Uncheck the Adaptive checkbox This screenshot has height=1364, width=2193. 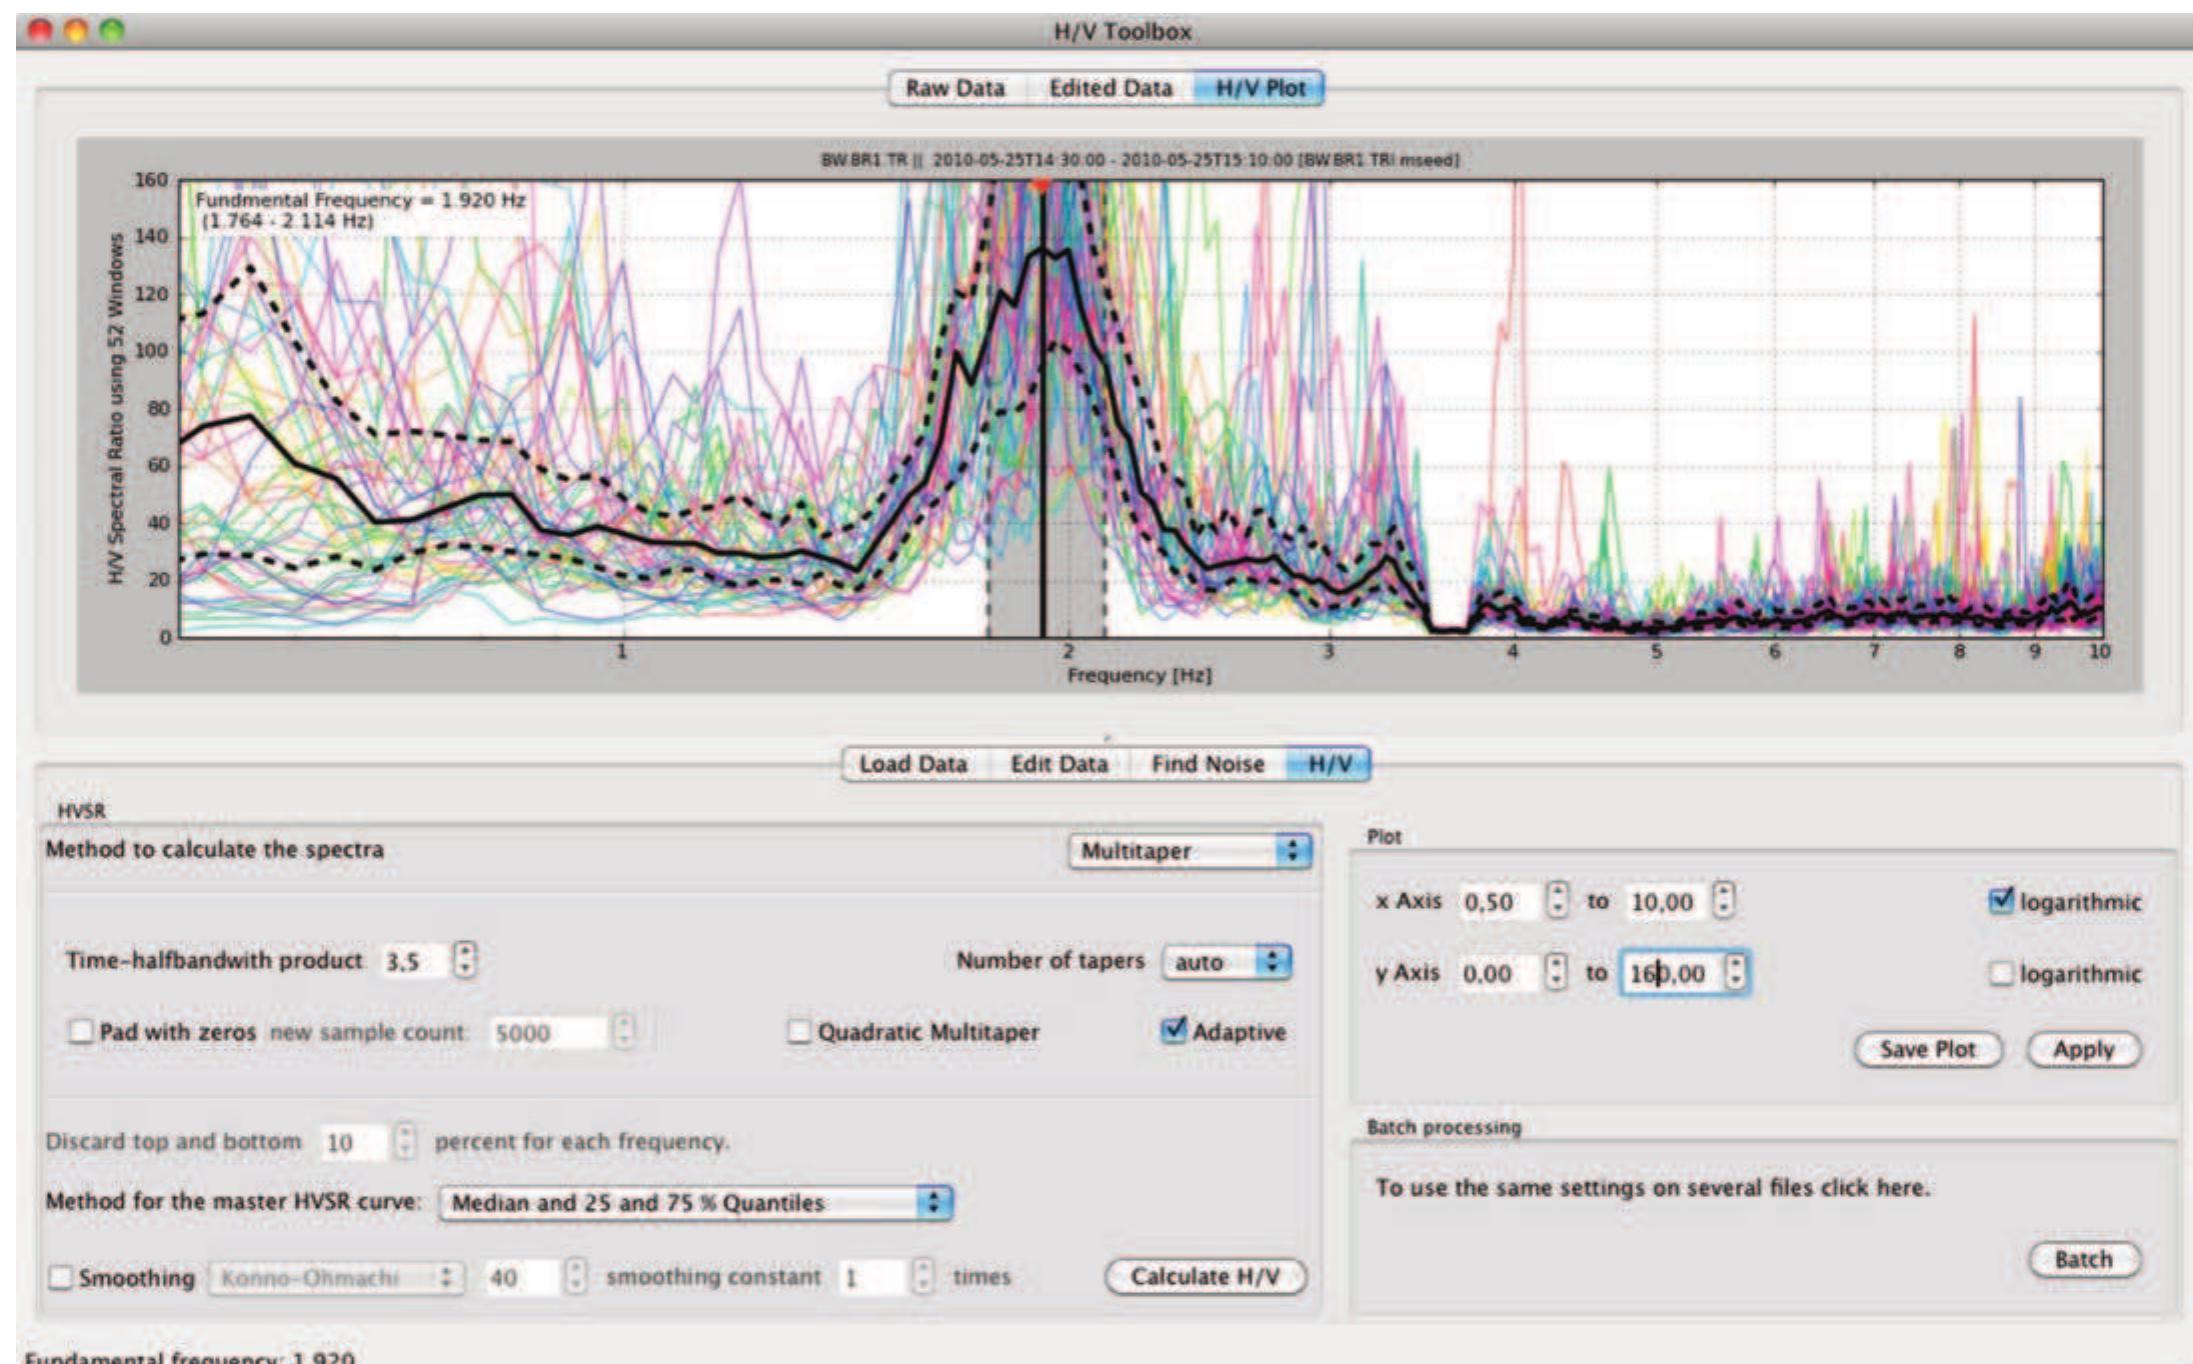tap(1174, 1030)
